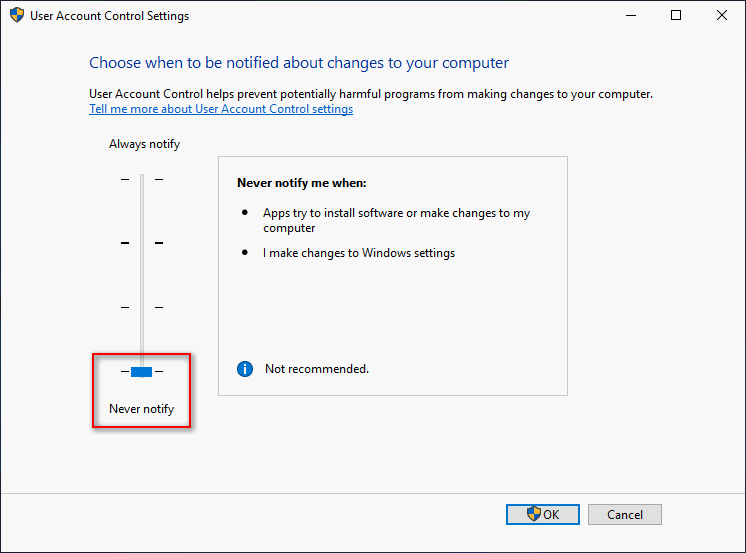
Task: Maximize the User Account Control Settings window
Action: 676,15
